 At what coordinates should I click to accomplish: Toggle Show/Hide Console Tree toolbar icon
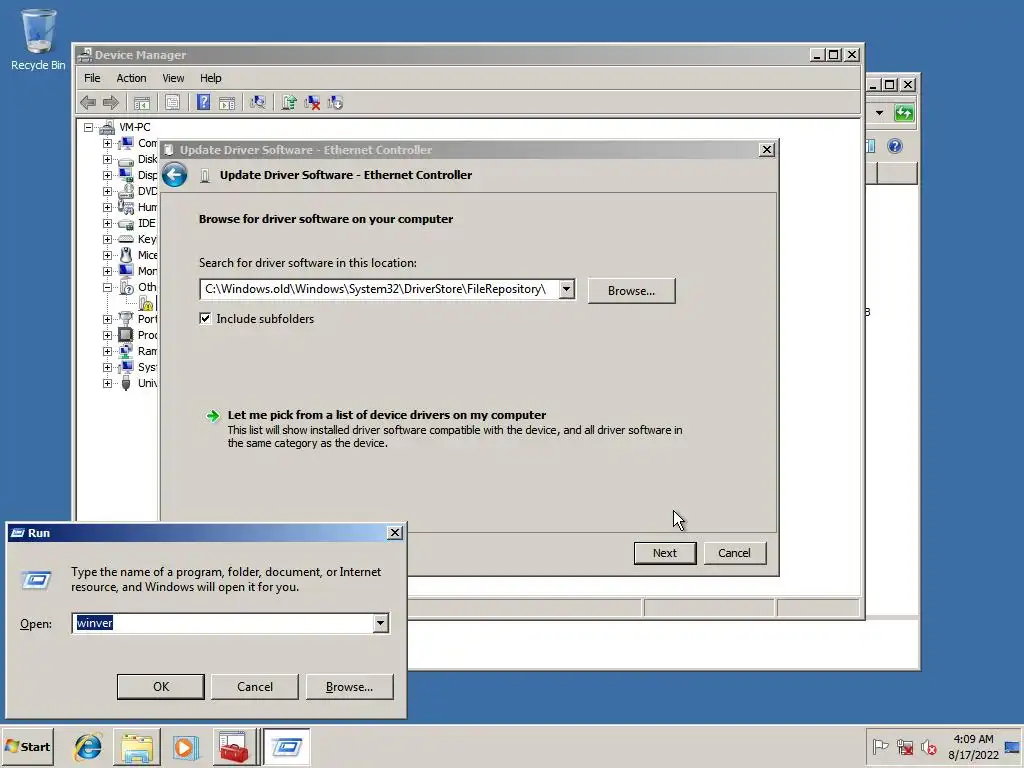142,103
